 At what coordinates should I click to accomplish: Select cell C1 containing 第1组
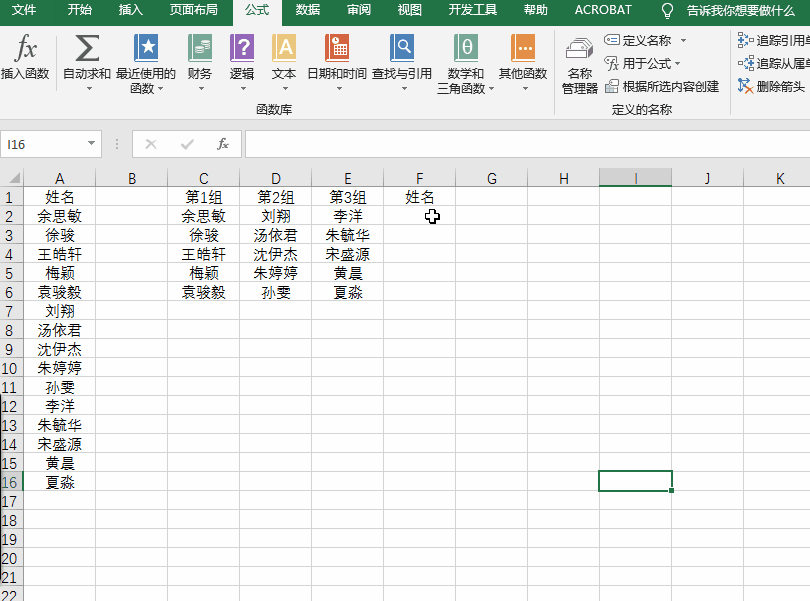point(204,197)
